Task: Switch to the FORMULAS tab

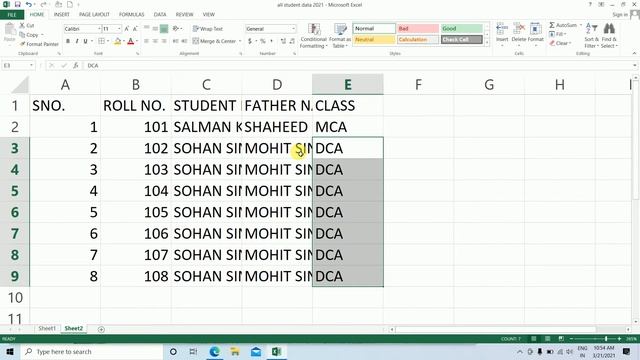Action: coord(131,15)
